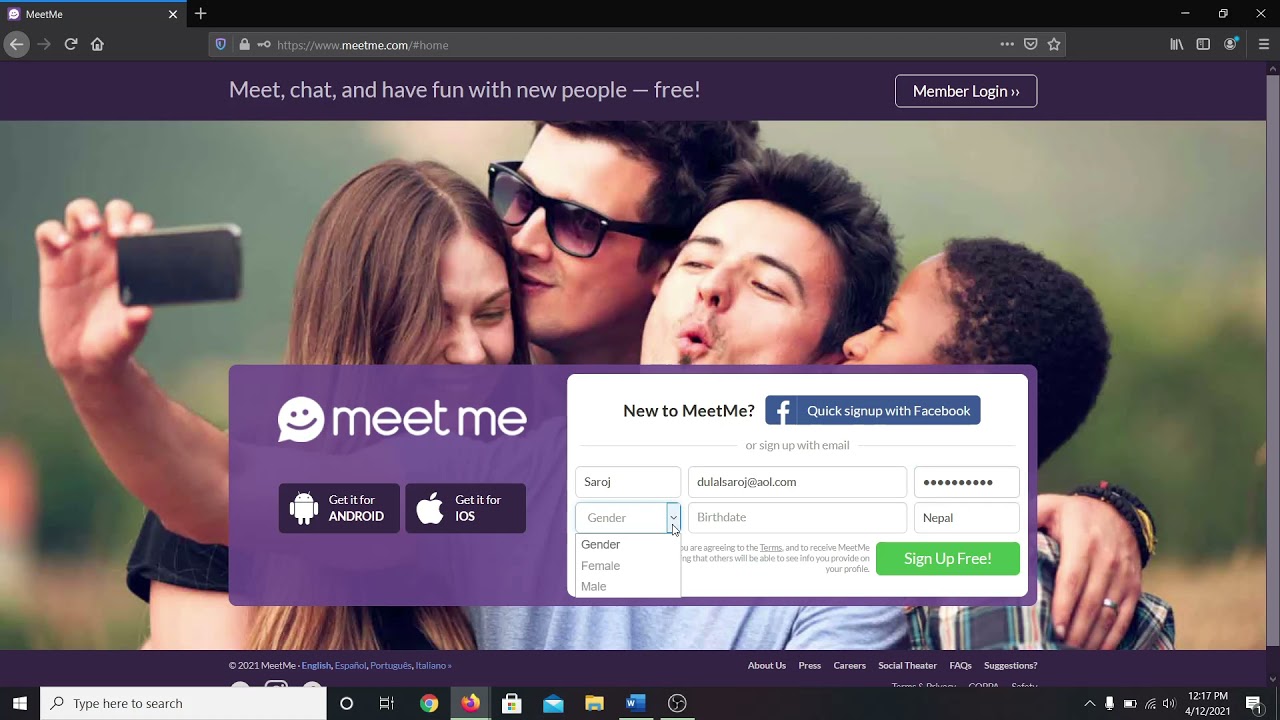
Task: Close the MeetMe tab
Action: point(172,14)
